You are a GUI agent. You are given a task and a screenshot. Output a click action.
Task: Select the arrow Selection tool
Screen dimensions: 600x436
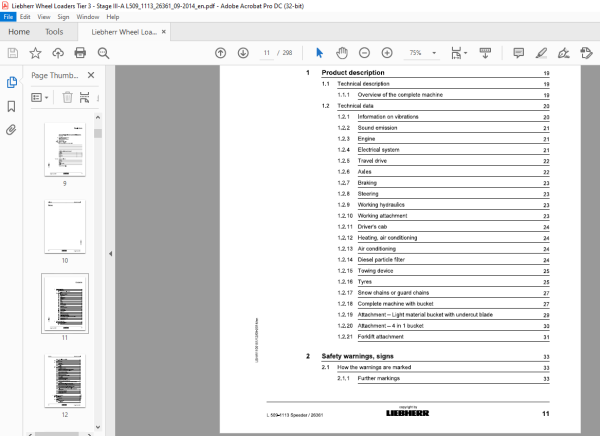point(319,53)
